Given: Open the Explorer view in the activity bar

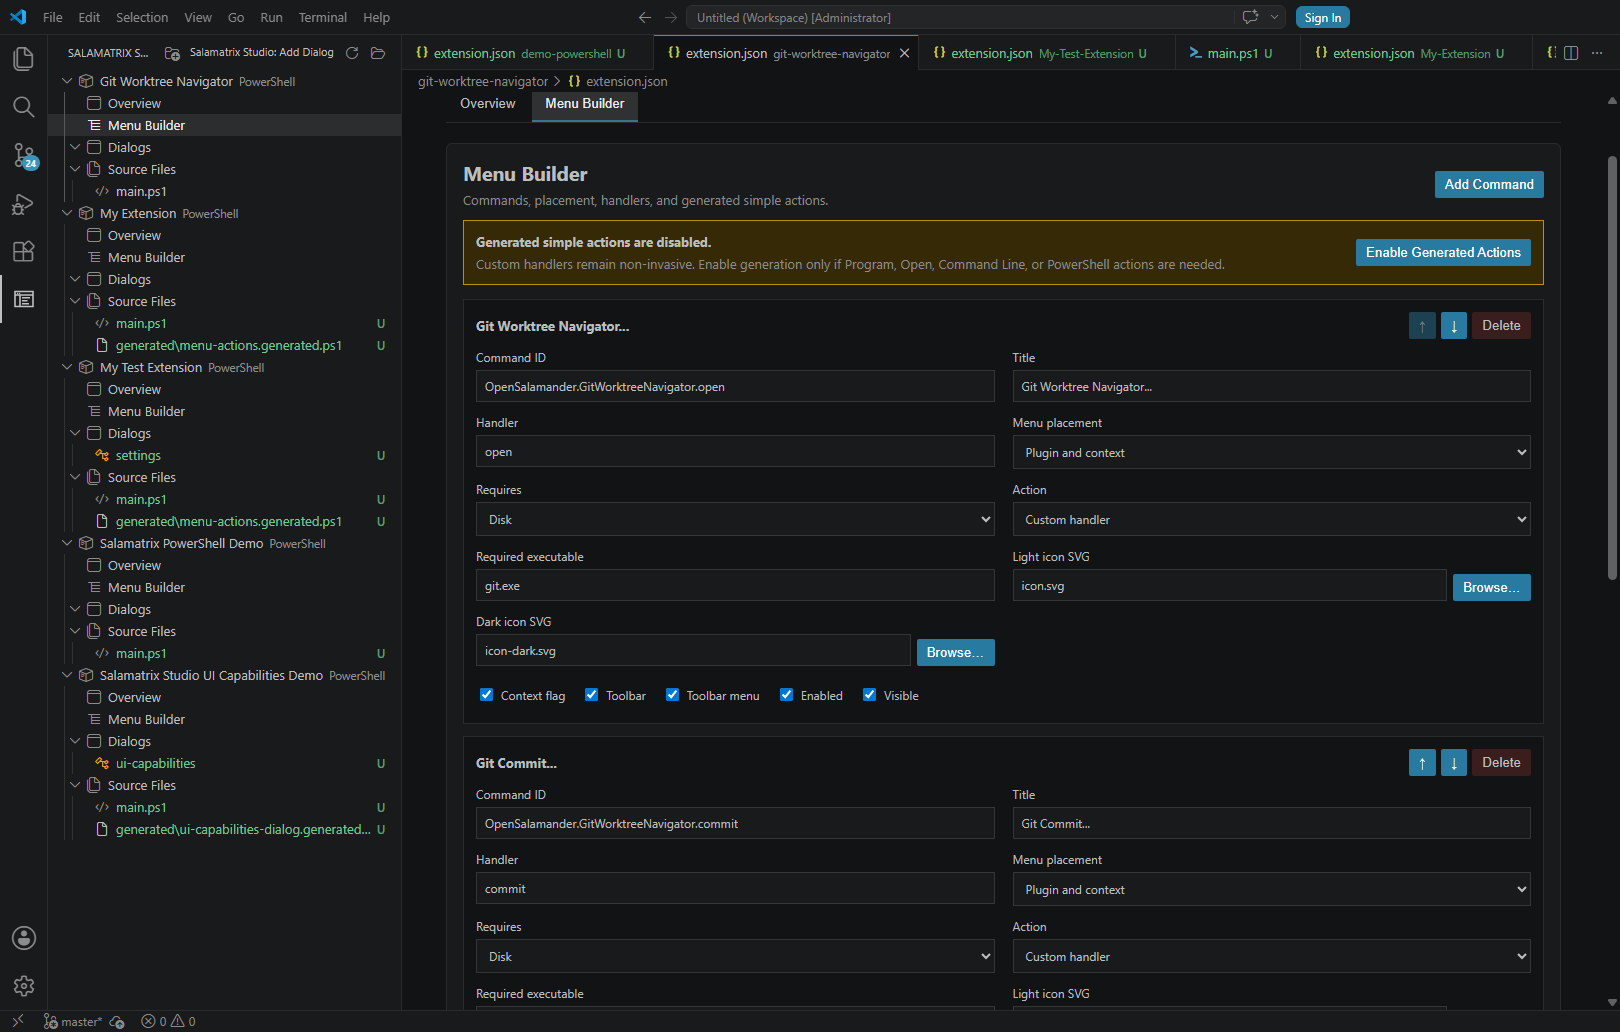Looking at the screenshot, I should point(24,59).
